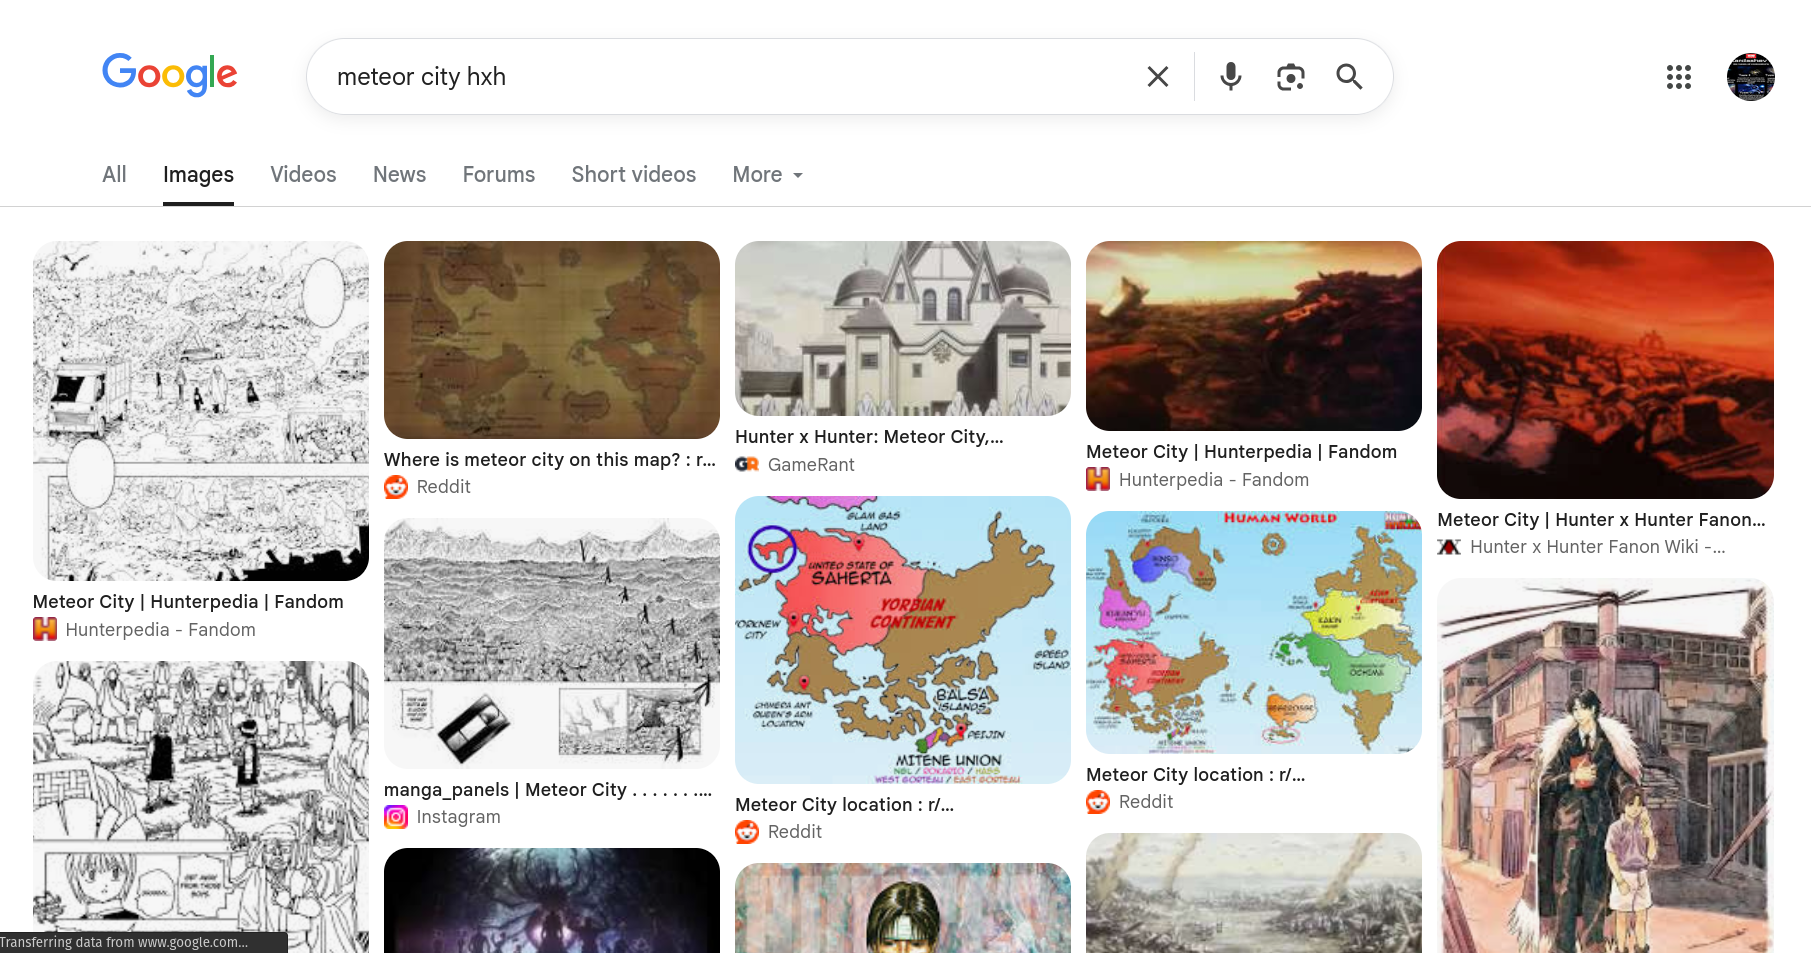
Task: Switch to the Videos tab
Action: tap(303, 175)
